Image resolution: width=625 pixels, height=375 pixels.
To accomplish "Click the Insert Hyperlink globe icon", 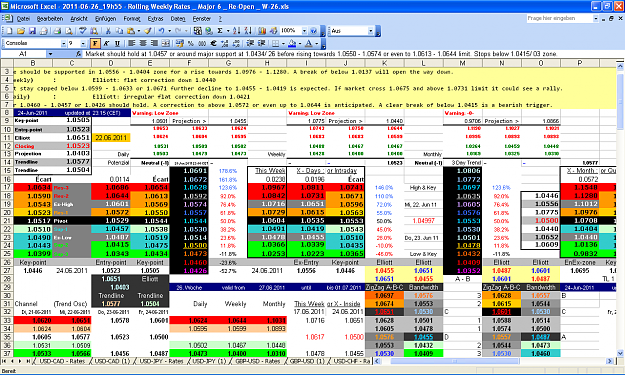I will [209, 31].
